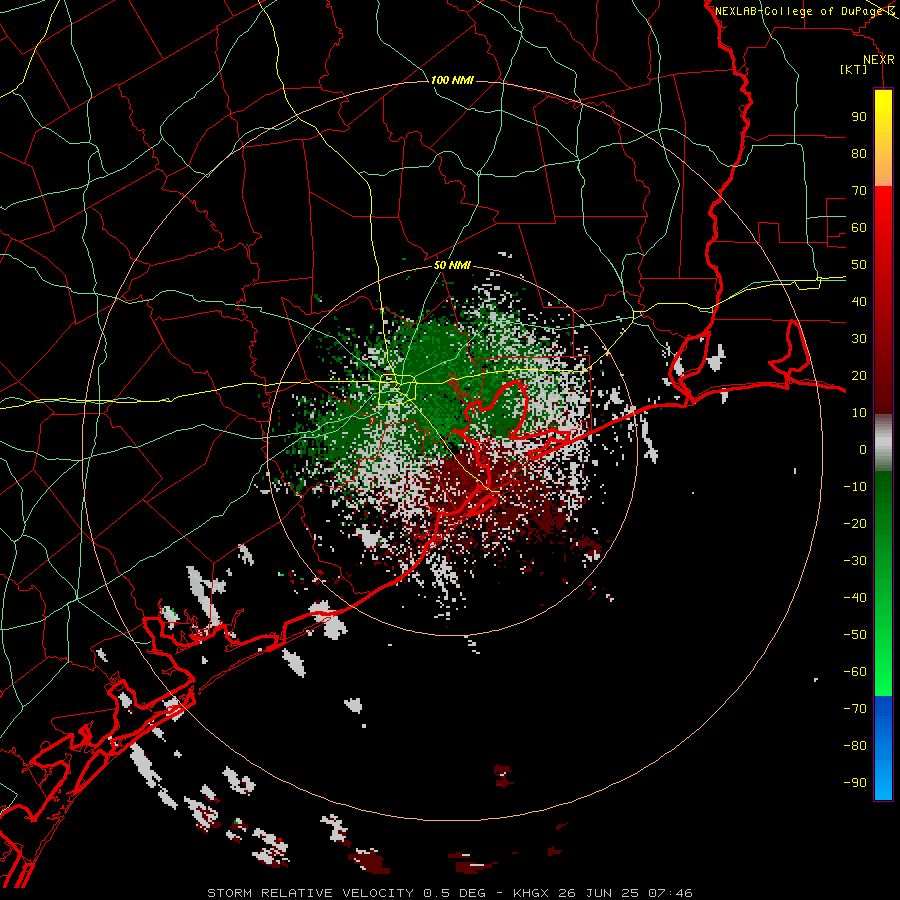
Task: Click the -60 value on velocity scale
Action: tap(855, 672)
